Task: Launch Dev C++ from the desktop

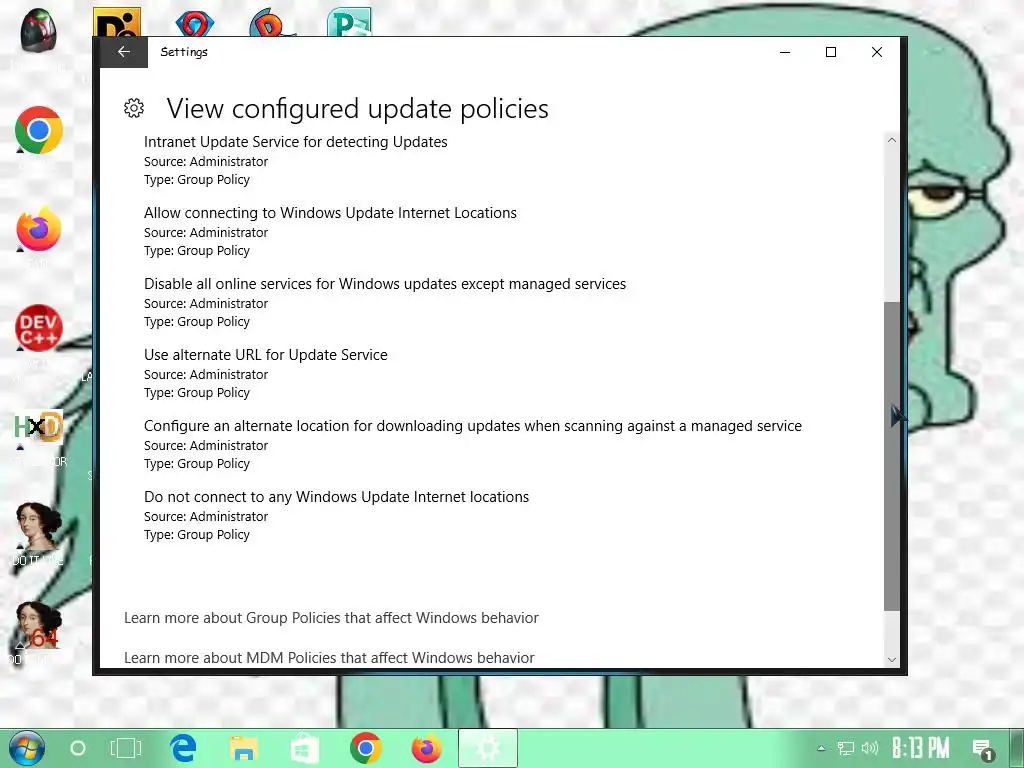Action: click(x=39, y=328)
